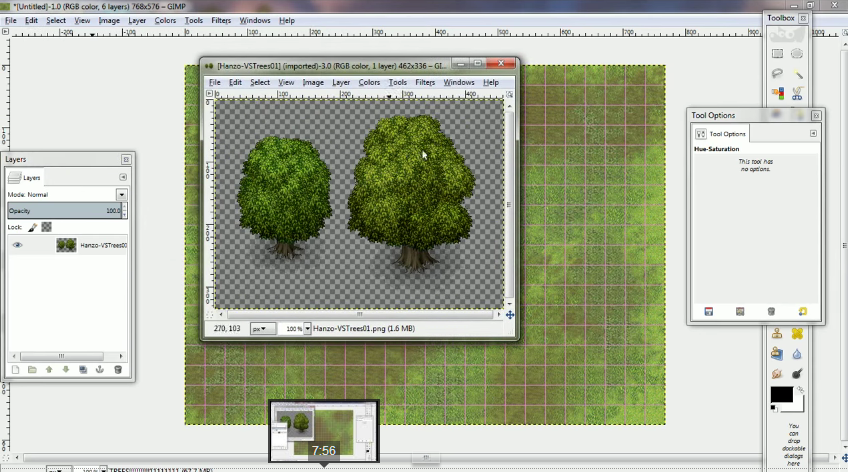
Task: Select the Dodge/Burn tool
Action: point(797,374)
